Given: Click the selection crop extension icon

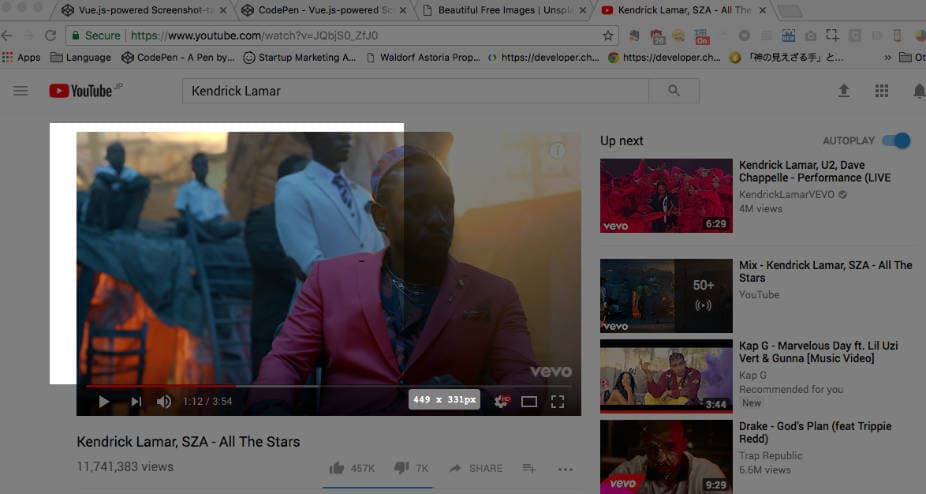Looking at the screenshot, I should click(x=833, y=35).
